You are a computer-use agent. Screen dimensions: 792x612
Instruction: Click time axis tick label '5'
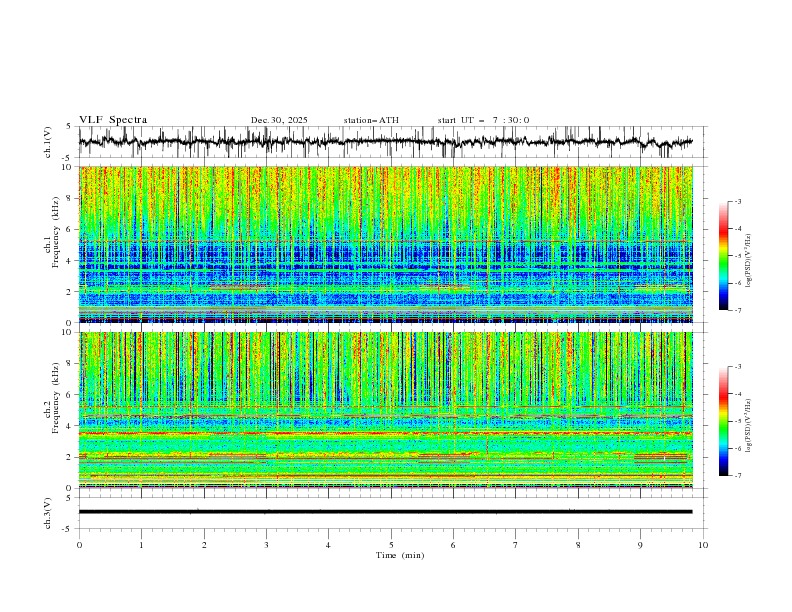coord(391,545)
